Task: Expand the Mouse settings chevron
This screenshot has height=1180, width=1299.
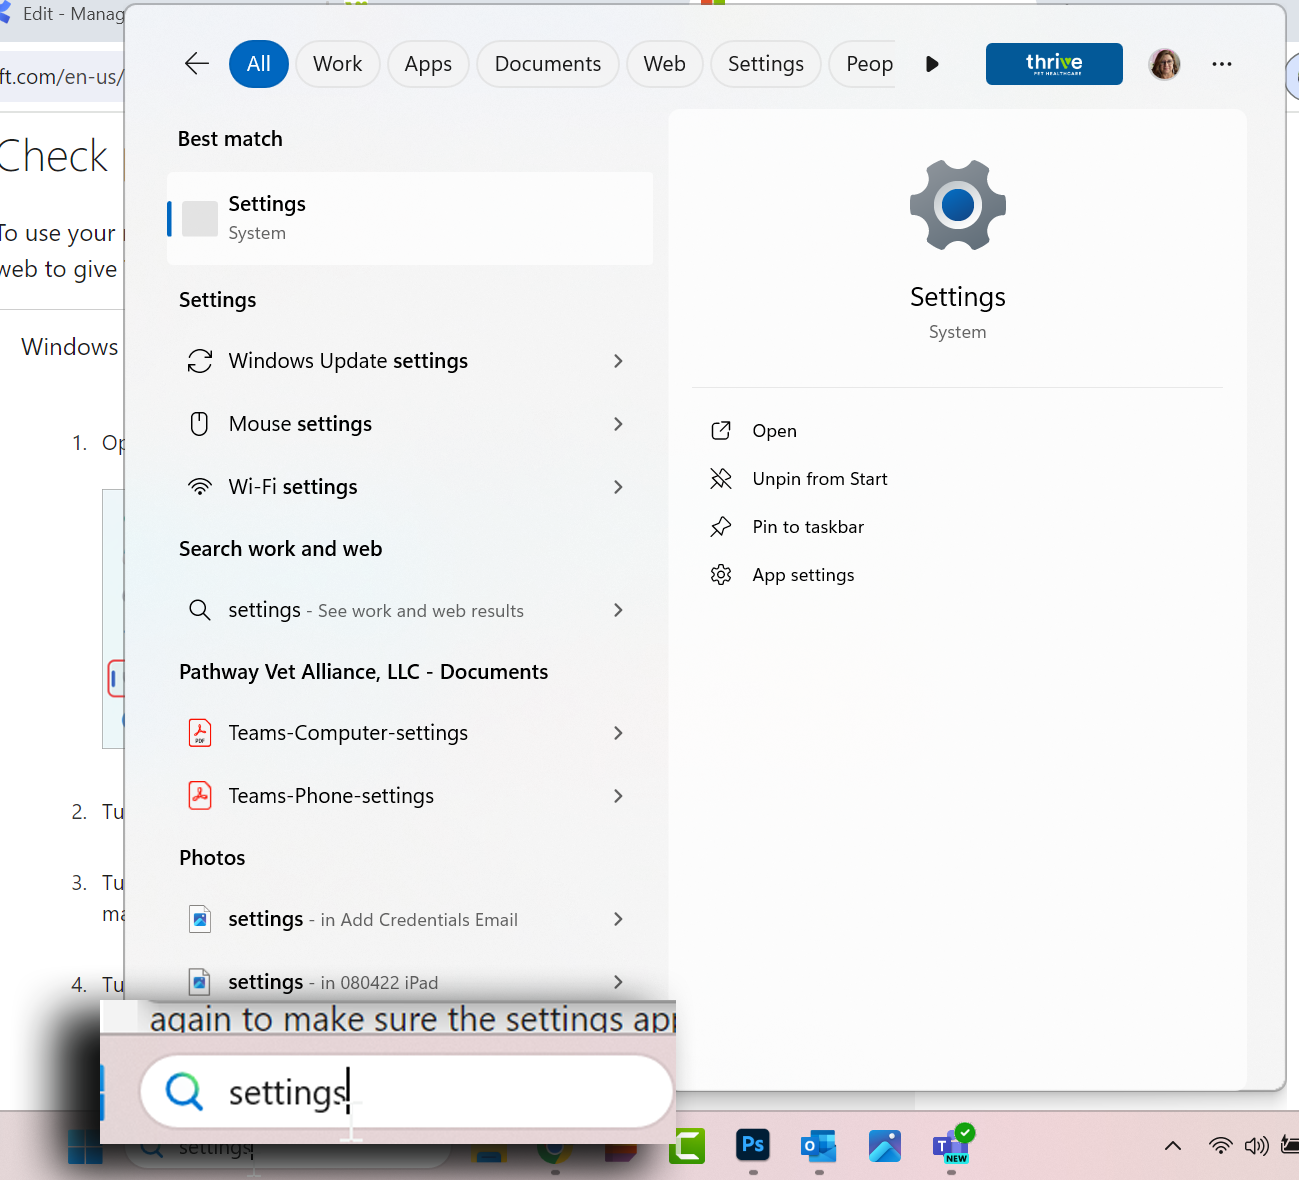Action: (x=618, y=424)
